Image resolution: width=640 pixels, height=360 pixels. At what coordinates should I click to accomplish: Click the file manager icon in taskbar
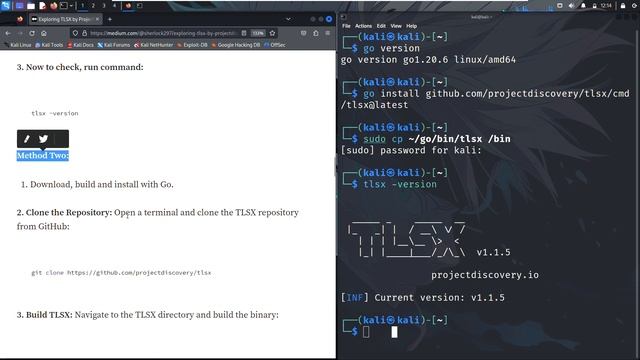pos(31,6)
